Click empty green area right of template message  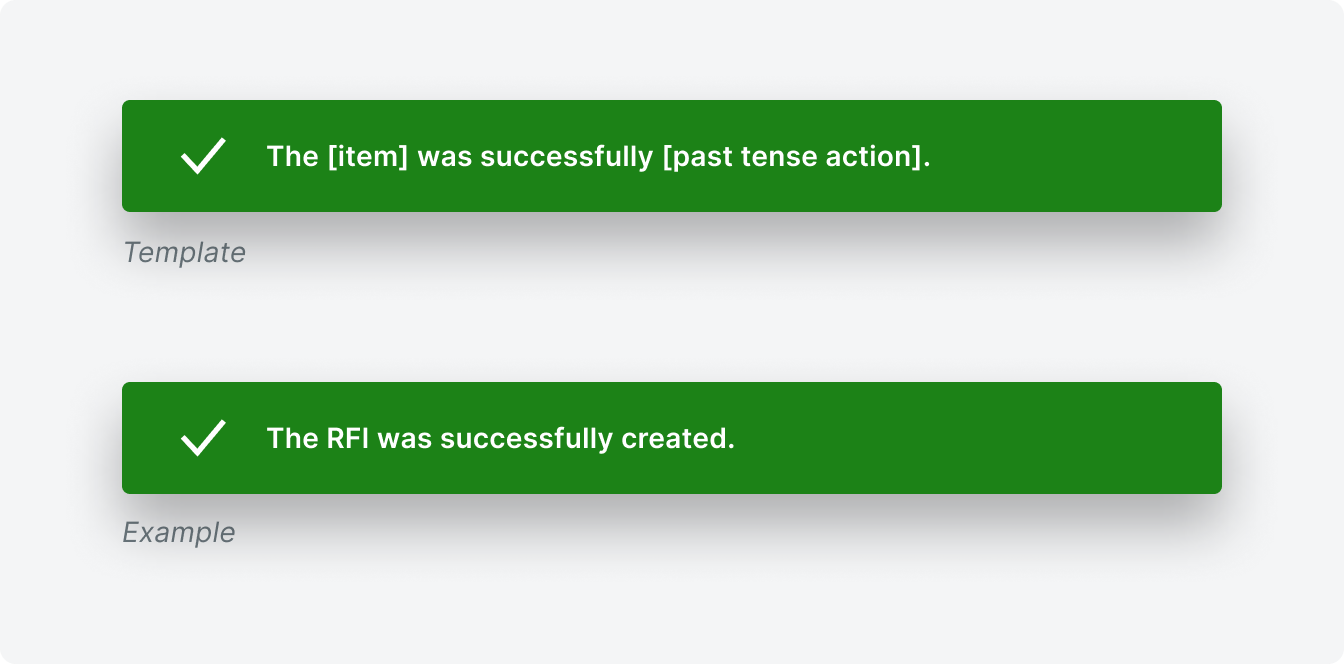pos(1075,156)
